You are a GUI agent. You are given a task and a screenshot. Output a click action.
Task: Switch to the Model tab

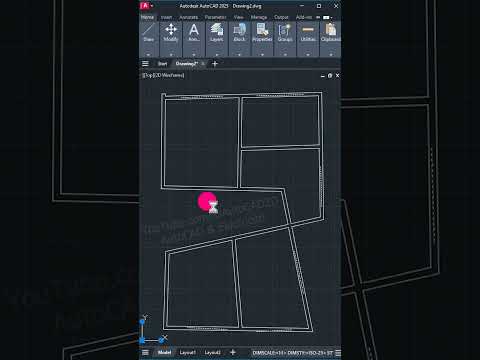164,352
